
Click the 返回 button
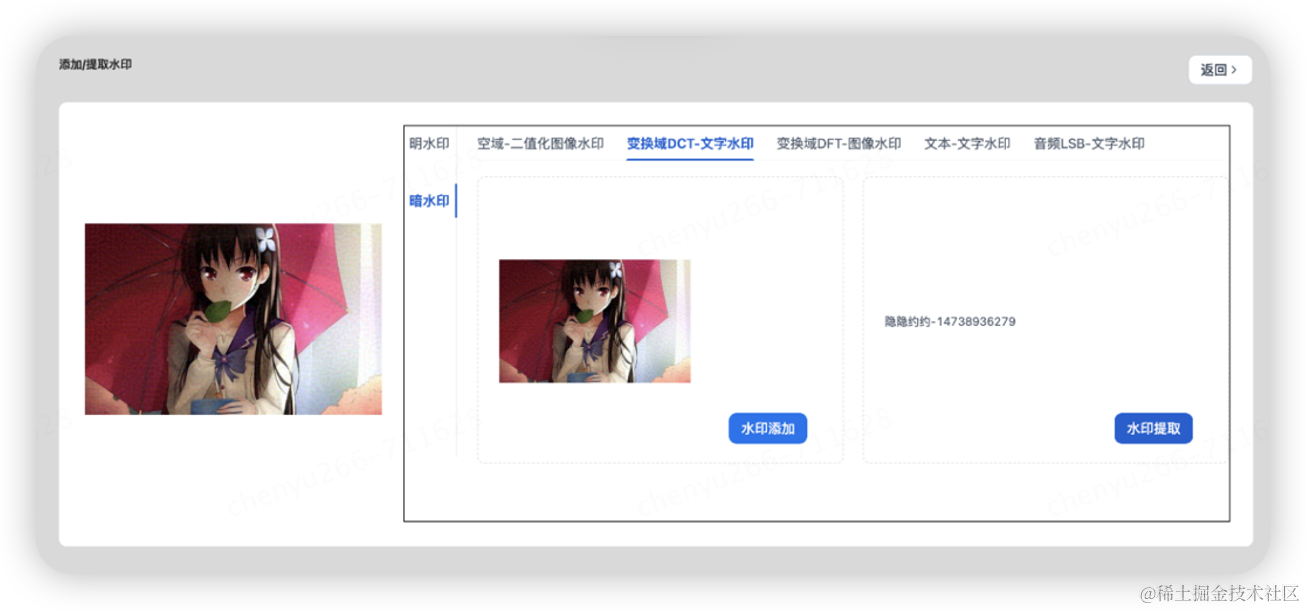(1220, 70)
